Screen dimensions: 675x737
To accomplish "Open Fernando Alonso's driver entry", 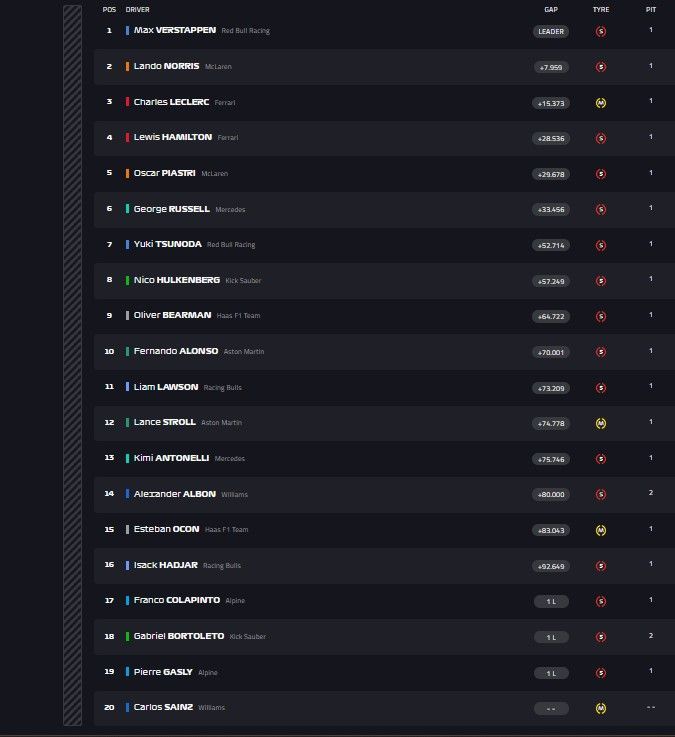I will 176,351.
